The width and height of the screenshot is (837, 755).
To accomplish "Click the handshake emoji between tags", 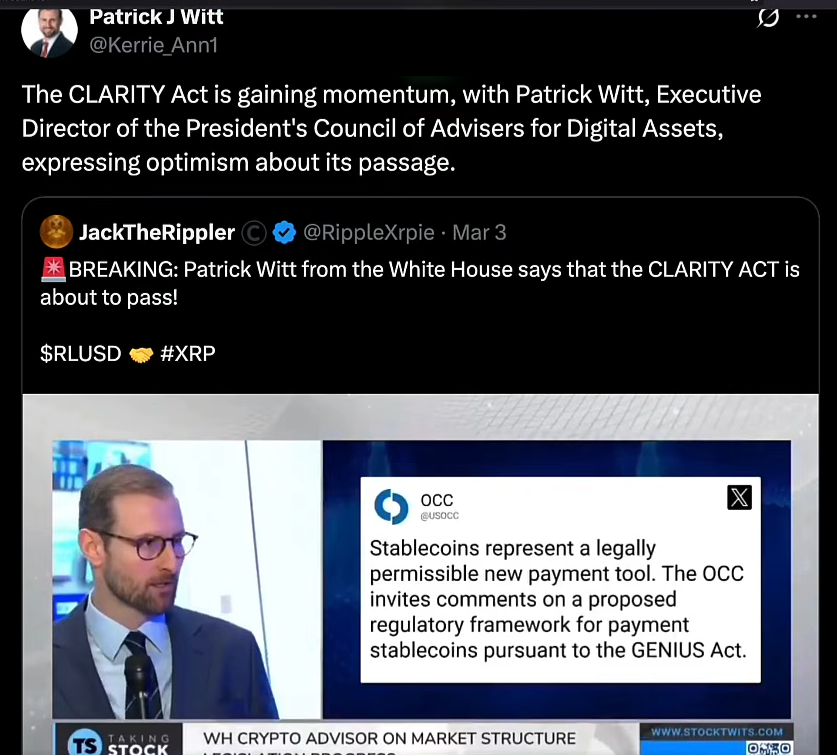I will point(141,355).
